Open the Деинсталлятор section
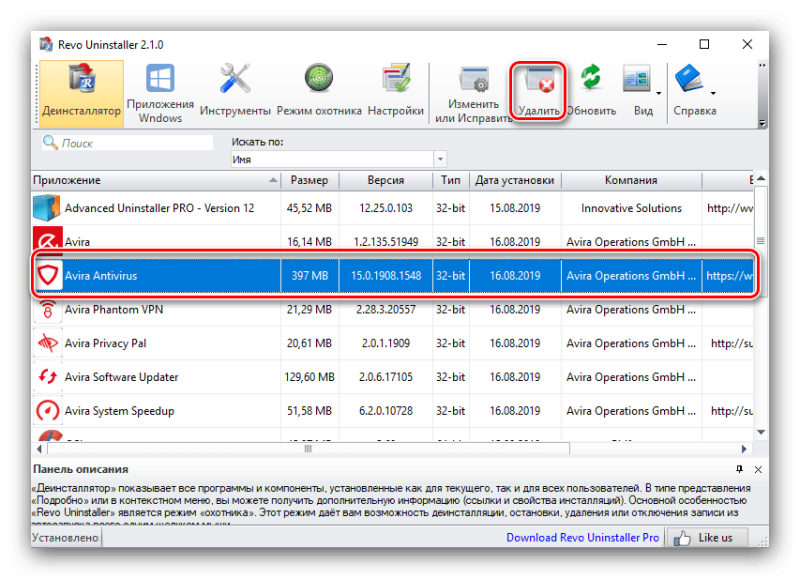Screen dimensions: 800x579 pyautogui.click(x=81, y=93)
